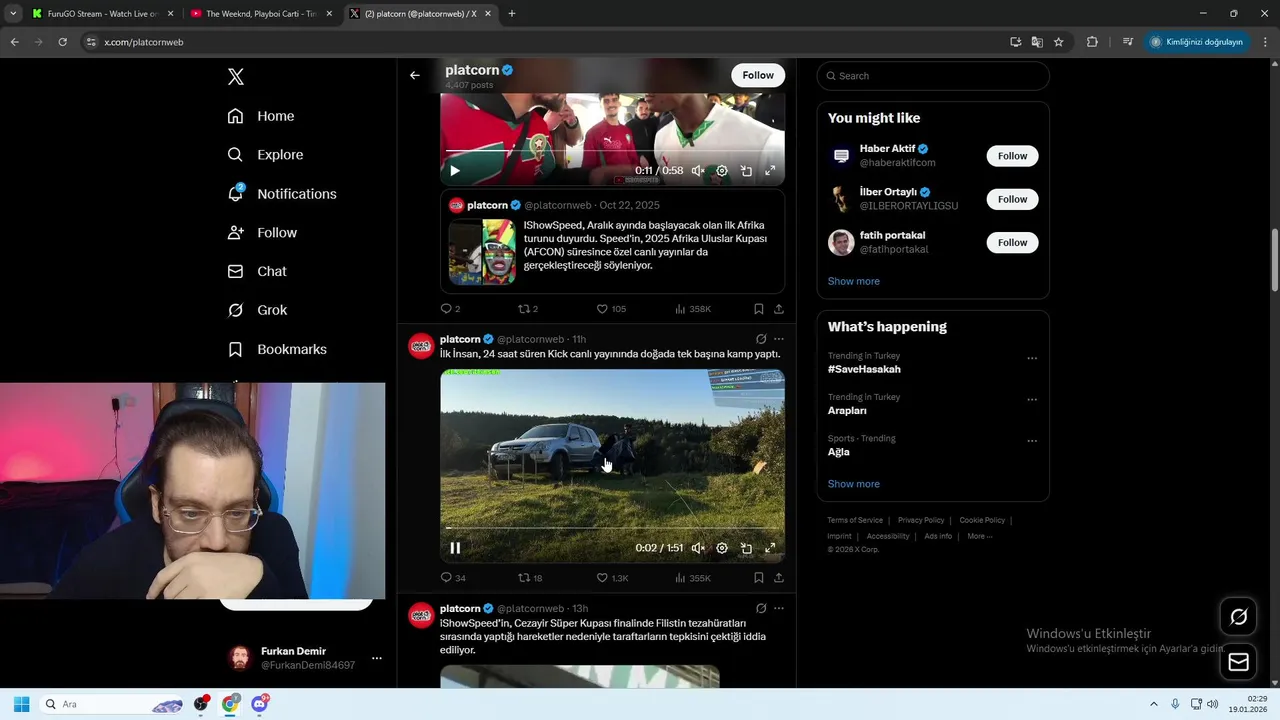Viewport: 1280px width, 720px height.
Task: Open Privacy Policy link
Action: [x=921, y=520]
